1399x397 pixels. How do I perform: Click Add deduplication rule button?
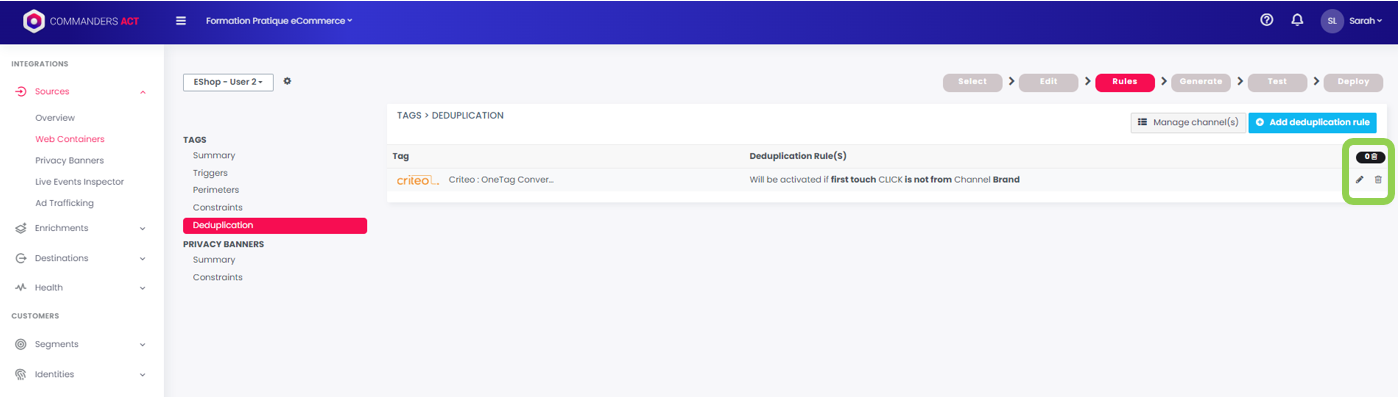[1312, 122]
